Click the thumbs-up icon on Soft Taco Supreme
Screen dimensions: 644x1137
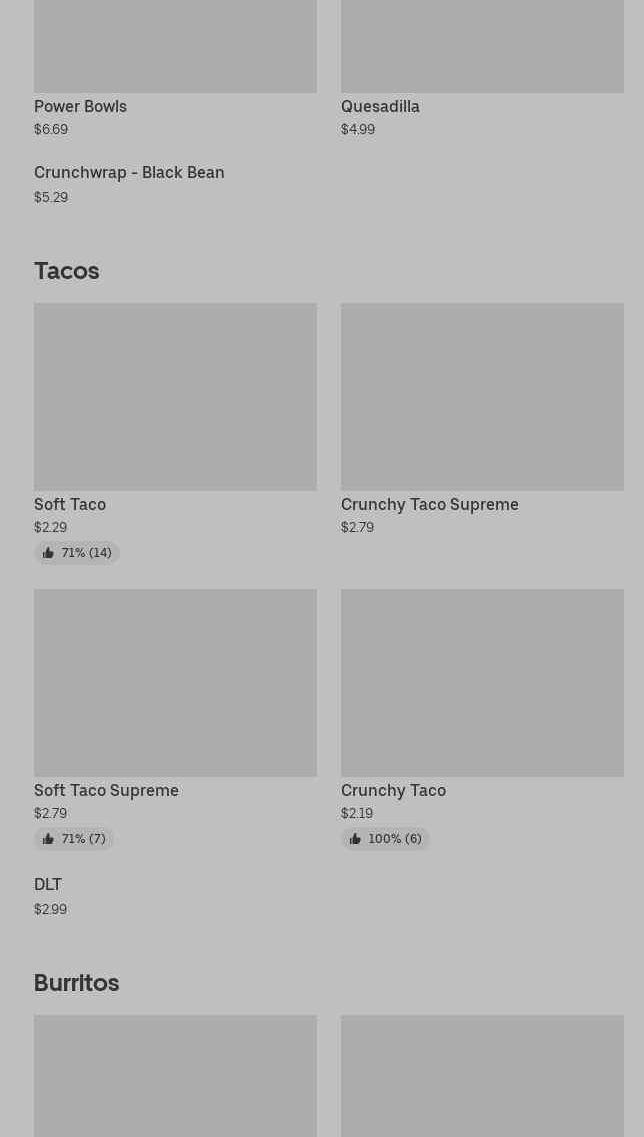tap(48, 838)
